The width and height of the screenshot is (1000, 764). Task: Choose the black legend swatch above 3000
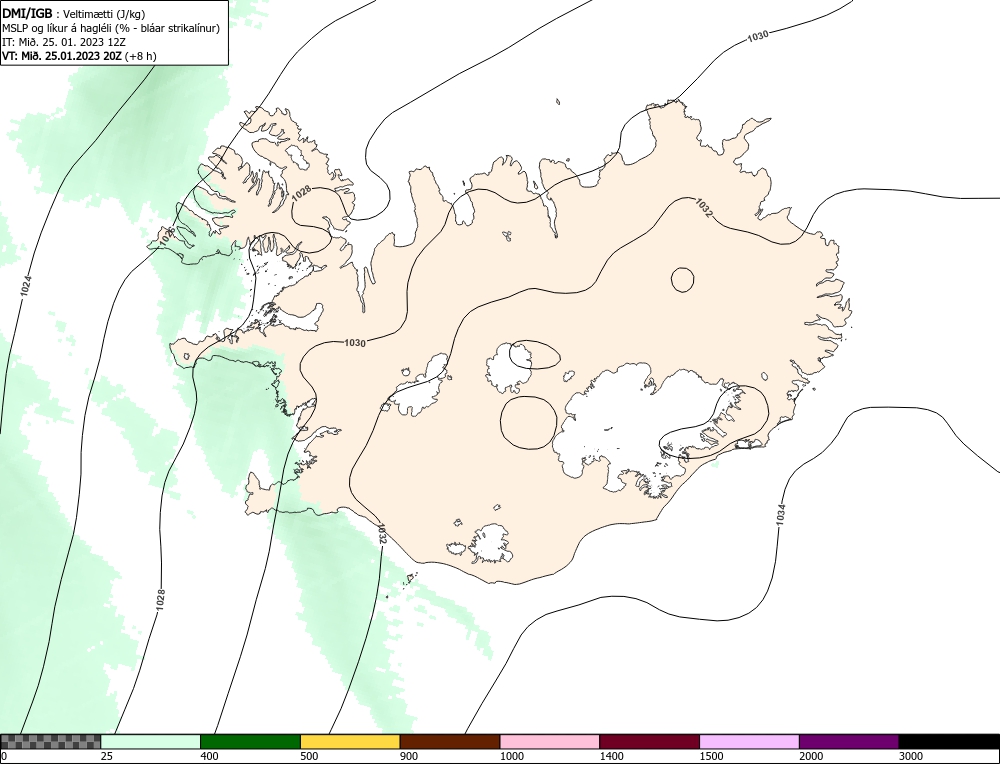(x=949, y=742)
